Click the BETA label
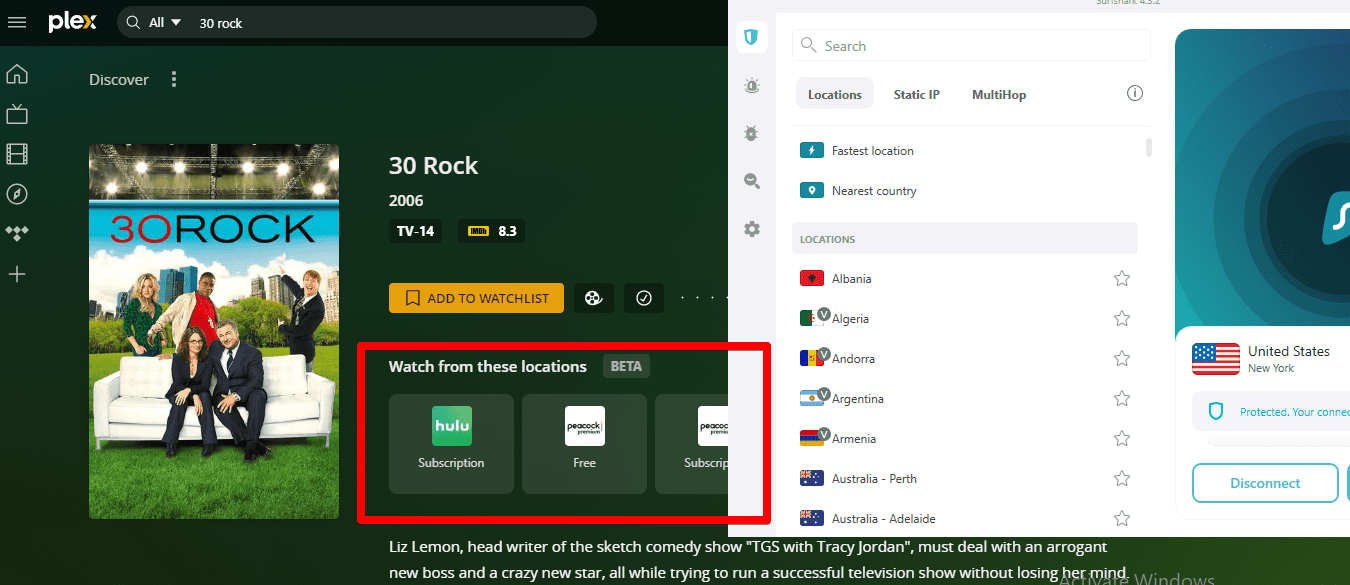Screen dimensions: 1350x585 click(626, 366)
